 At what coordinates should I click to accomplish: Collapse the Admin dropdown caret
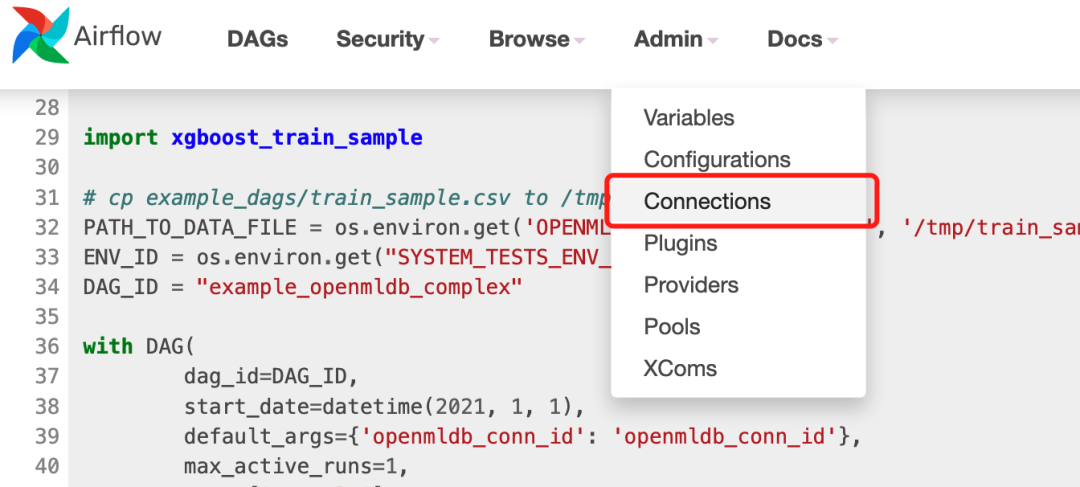click(712, 41)
